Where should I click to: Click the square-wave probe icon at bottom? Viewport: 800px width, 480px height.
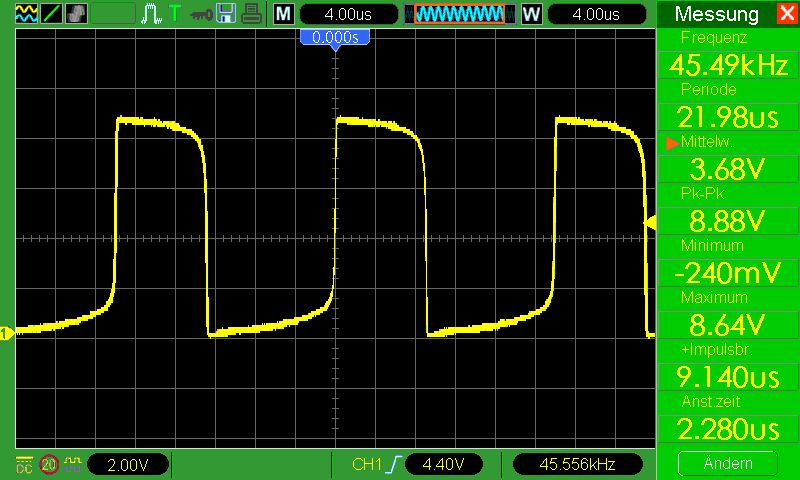coord(73,464)
